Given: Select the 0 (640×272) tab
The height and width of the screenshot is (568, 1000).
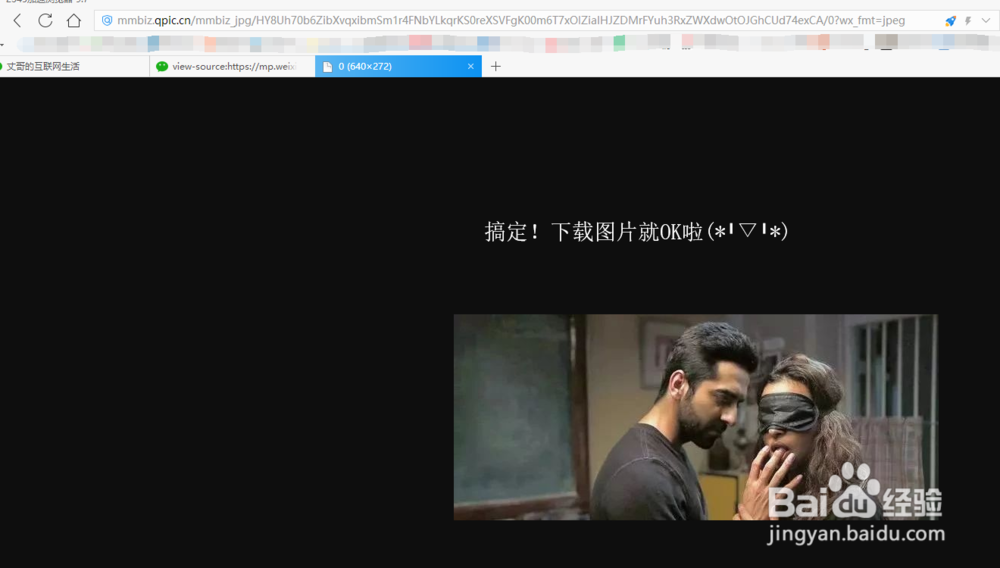Looking at the screenshot, I should (398, 66).
